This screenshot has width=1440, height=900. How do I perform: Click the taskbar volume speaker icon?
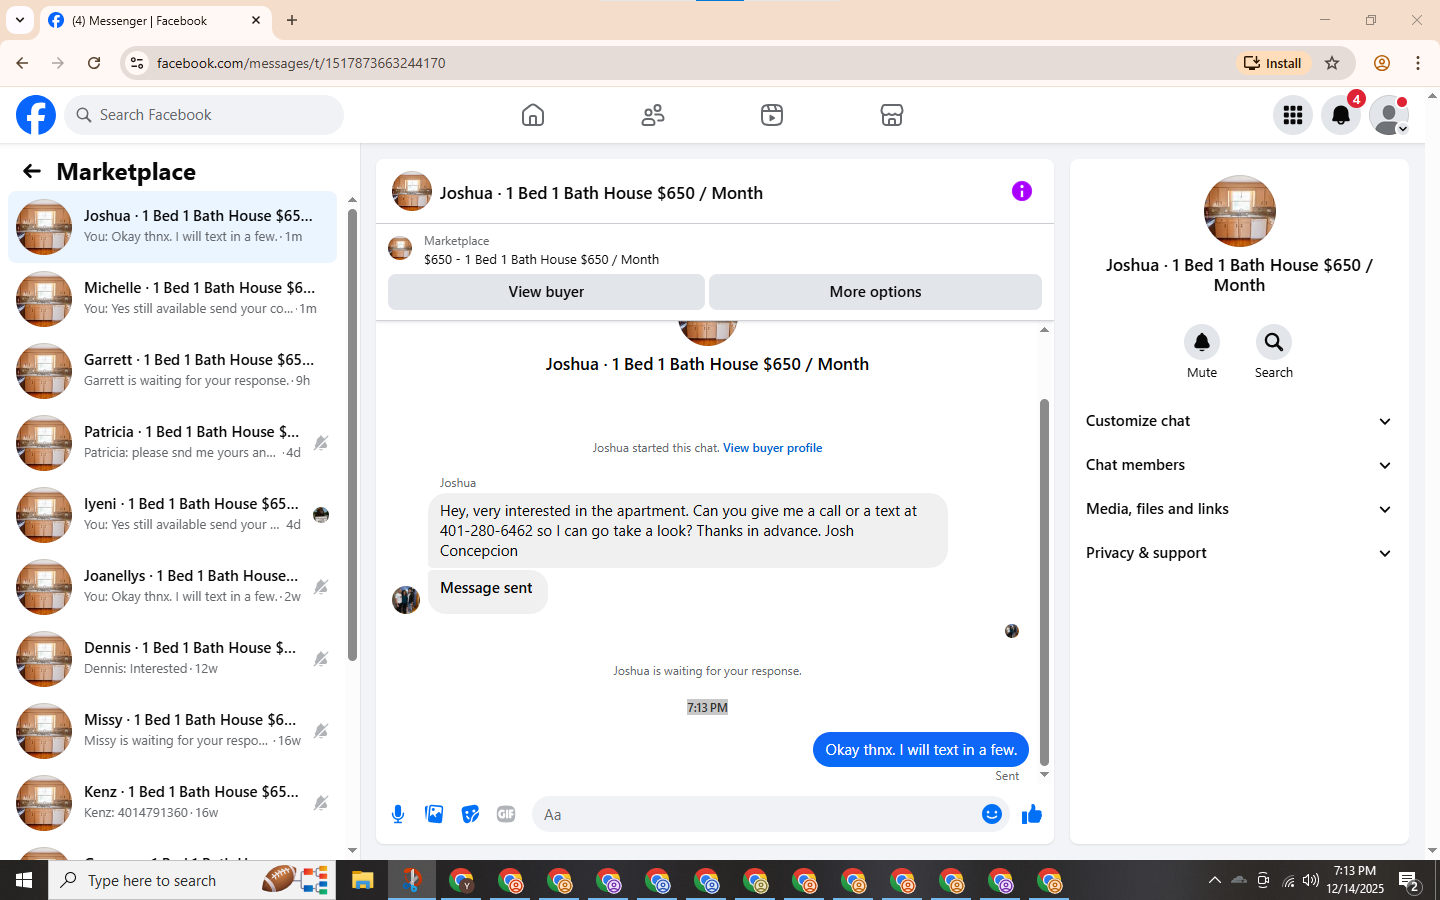pyautogui.click(x=1311, y=880)
